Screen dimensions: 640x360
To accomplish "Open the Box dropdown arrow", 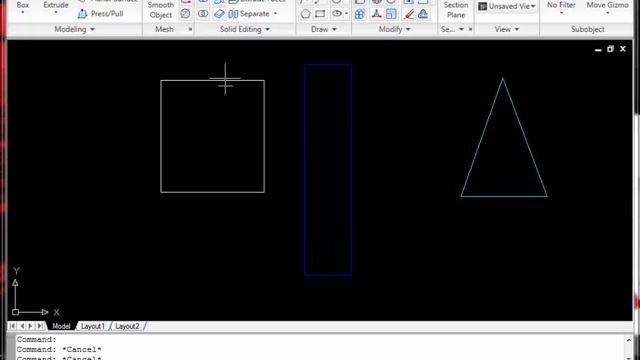I will [x=23, y=13].
